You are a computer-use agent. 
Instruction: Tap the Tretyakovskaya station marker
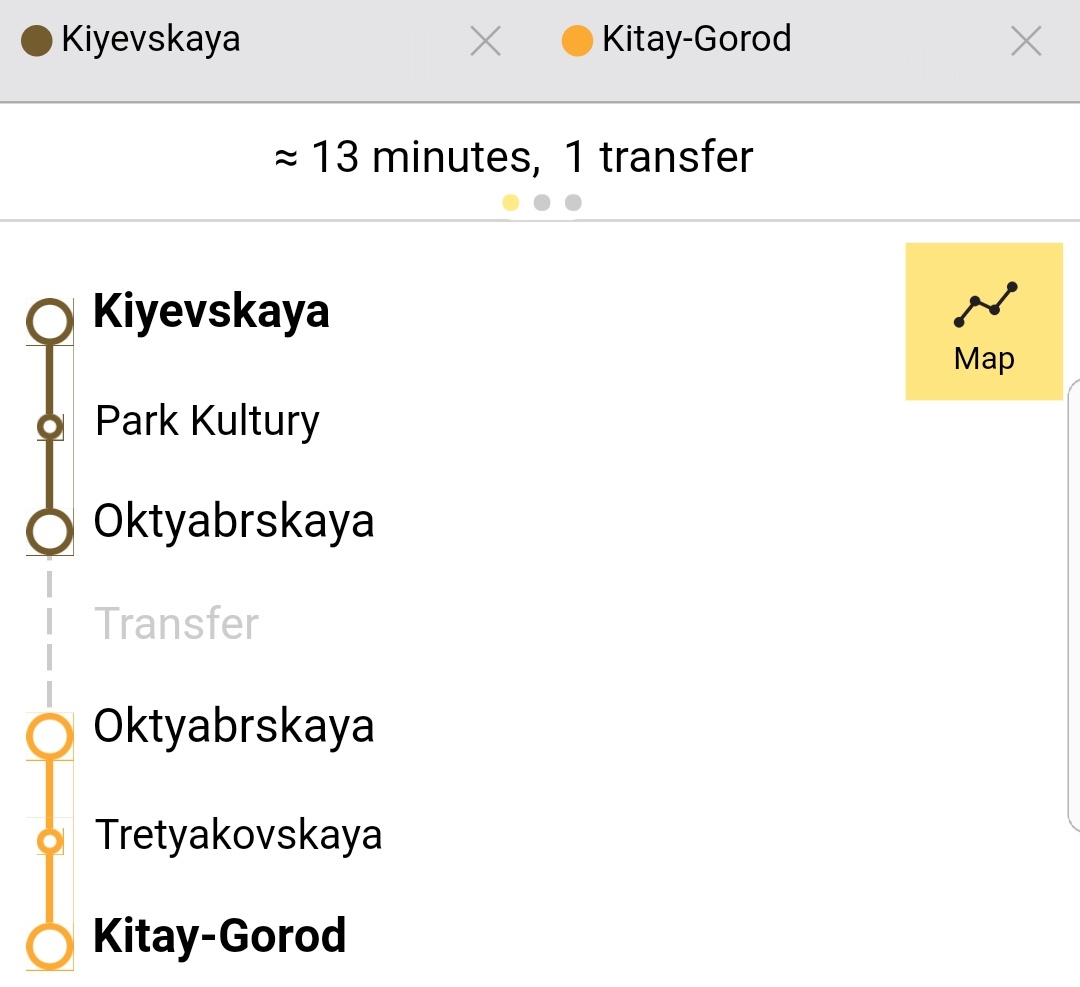(50, 841)
